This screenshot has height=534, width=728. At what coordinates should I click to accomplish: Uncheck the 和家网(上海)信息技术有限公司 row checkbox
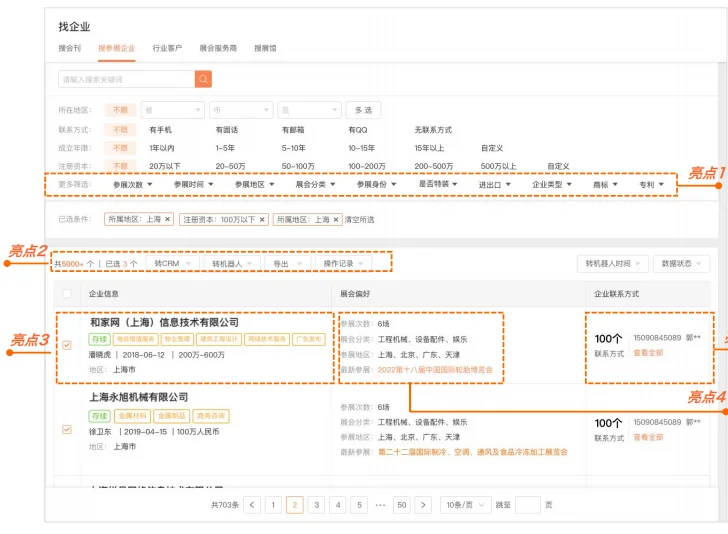tap(67, 345)
